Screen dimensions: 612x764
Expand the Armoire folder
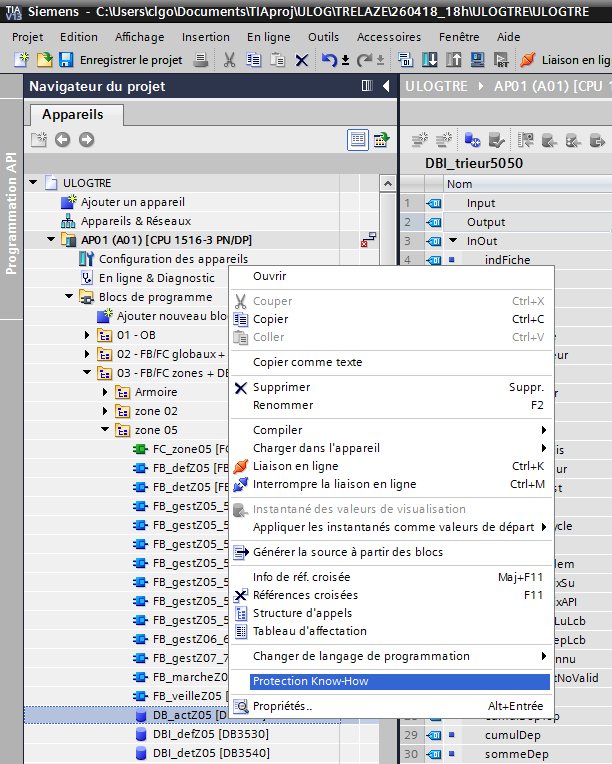[106, 392]
